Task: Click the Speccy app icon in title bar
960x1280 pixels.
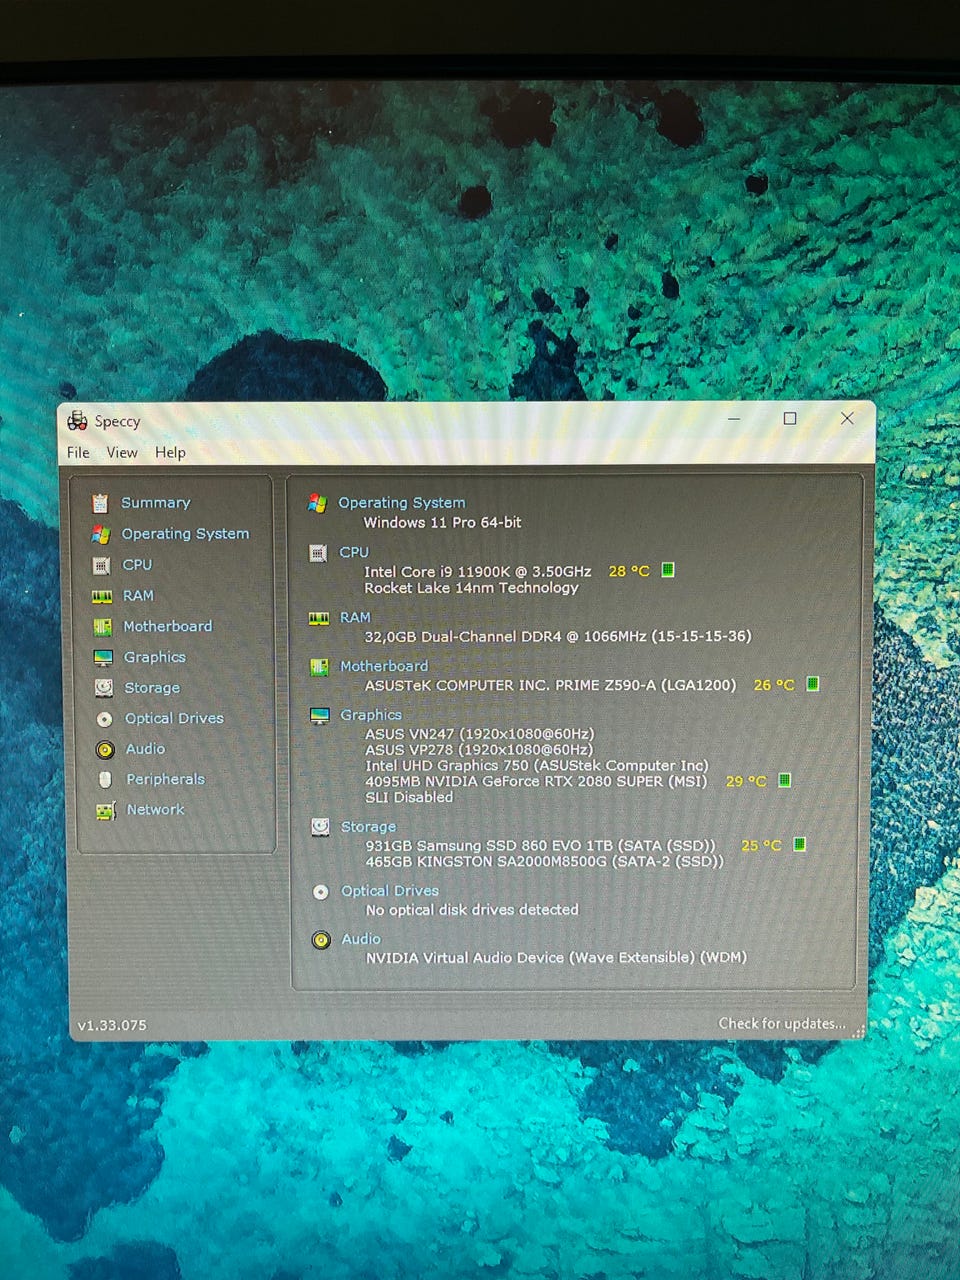Action: tap(77, 421)
